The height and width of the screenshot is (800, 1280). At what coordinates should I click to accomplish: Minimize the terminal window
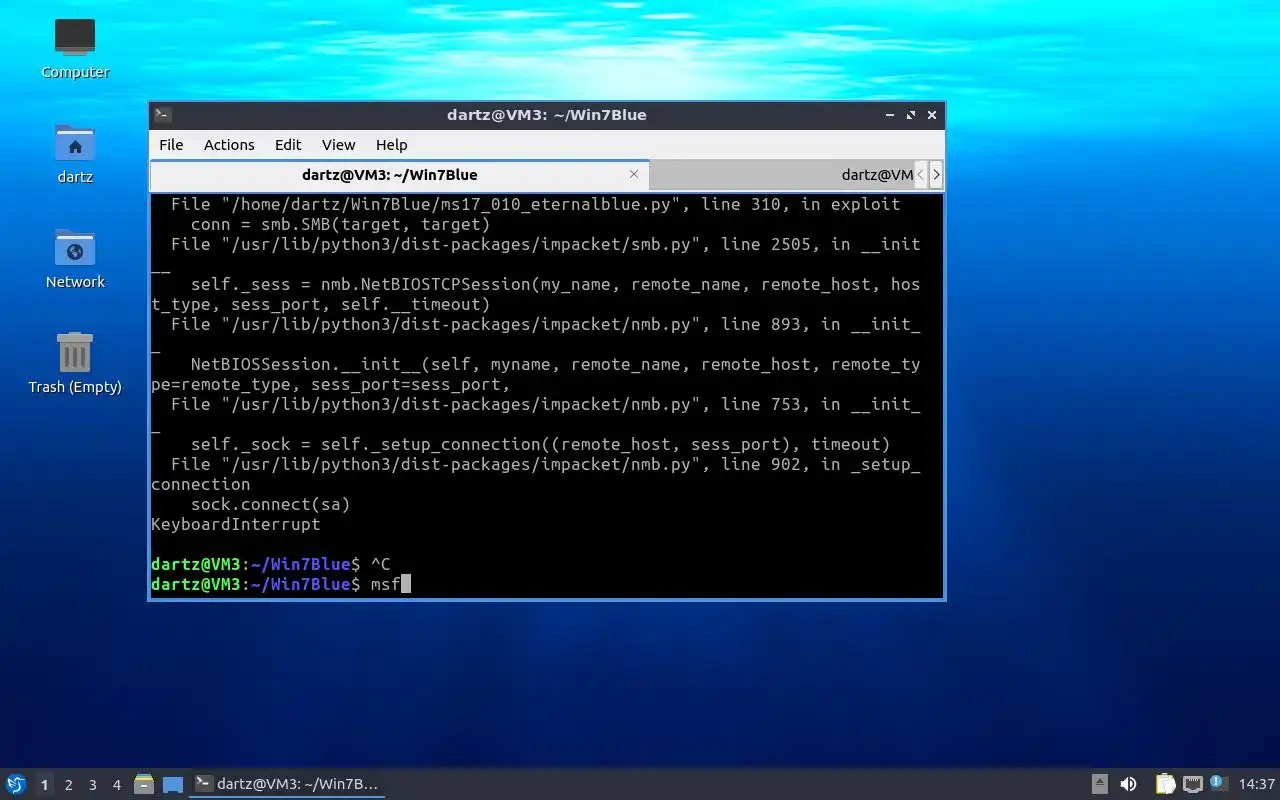(890, 115)
